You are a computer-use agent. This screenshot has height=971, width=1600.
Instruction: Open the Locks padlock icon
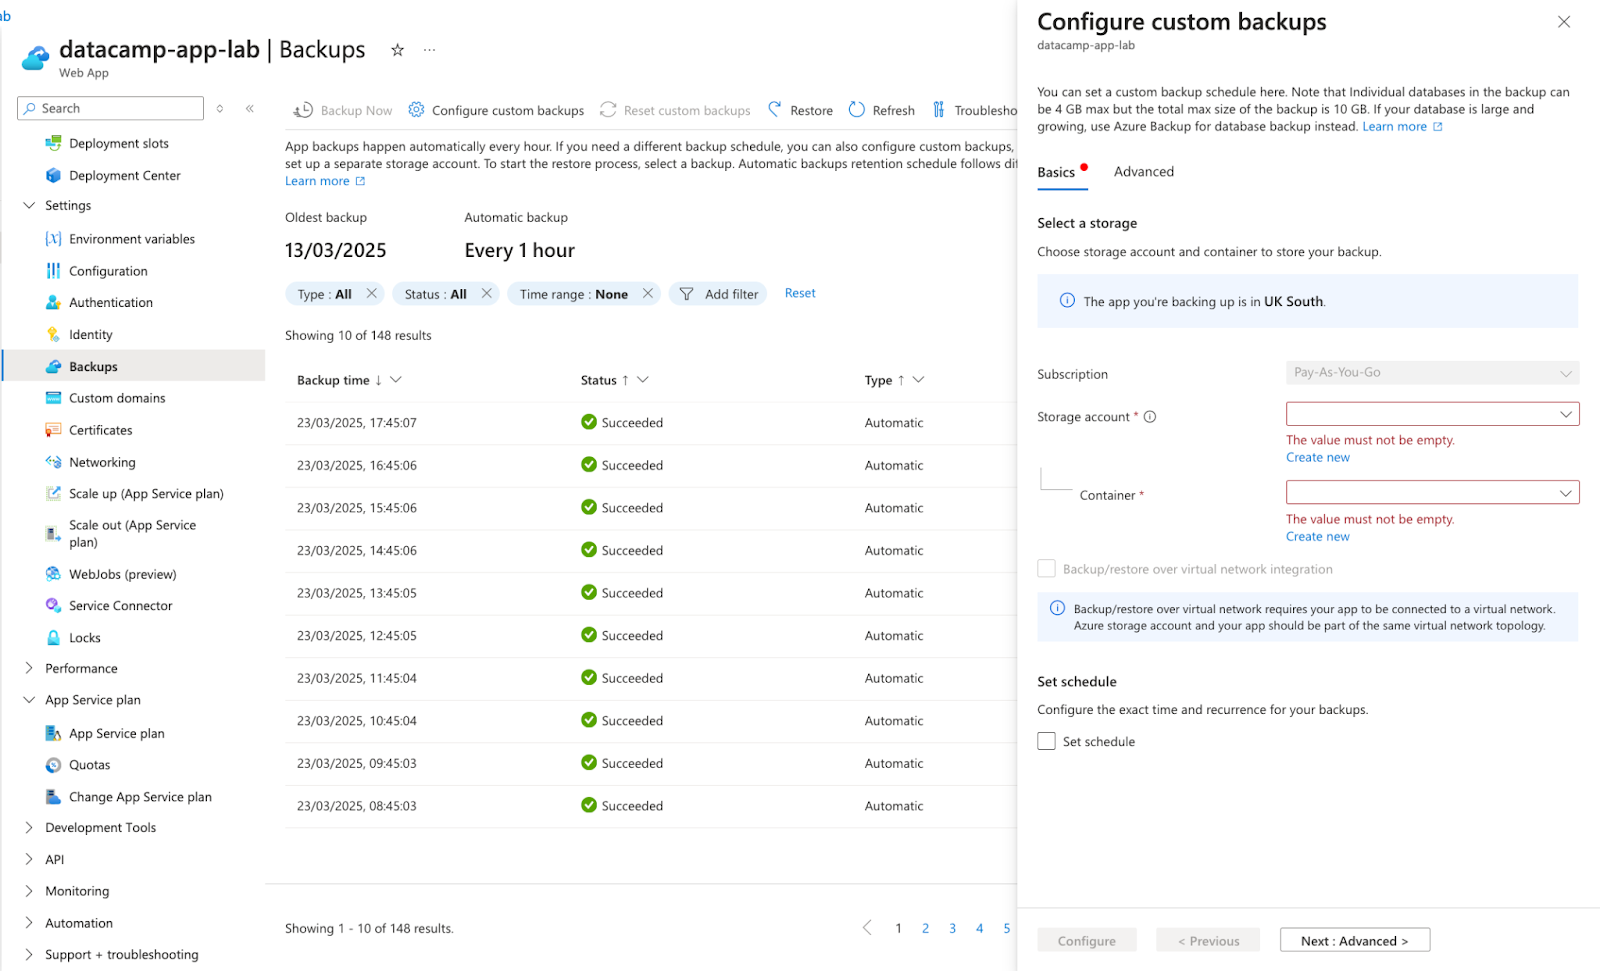point(53,638)
